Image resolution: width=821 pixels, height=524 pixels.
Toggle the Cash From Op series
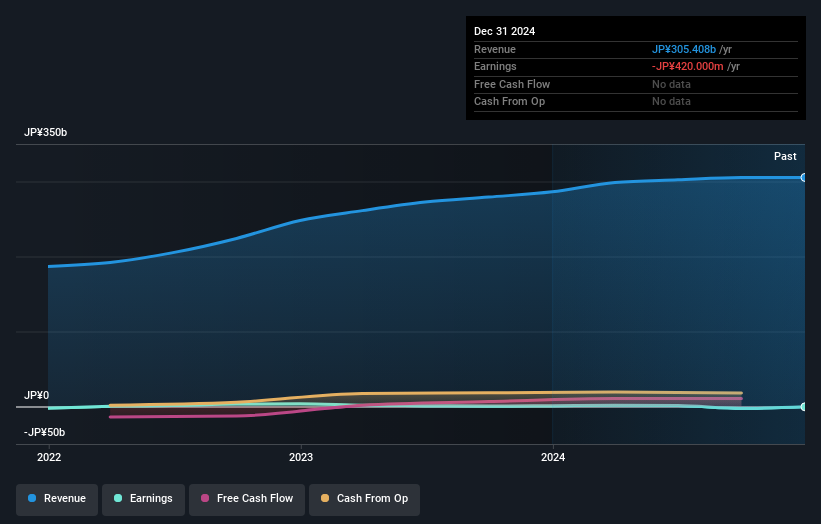point(364,499)
